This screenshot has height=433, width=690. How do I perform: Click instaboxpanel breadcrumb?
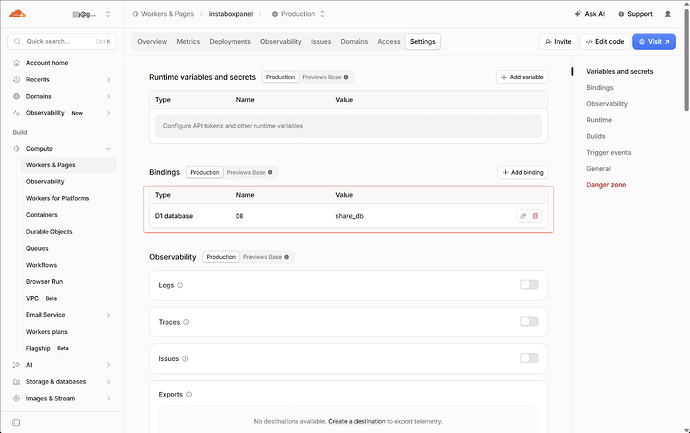231,14
